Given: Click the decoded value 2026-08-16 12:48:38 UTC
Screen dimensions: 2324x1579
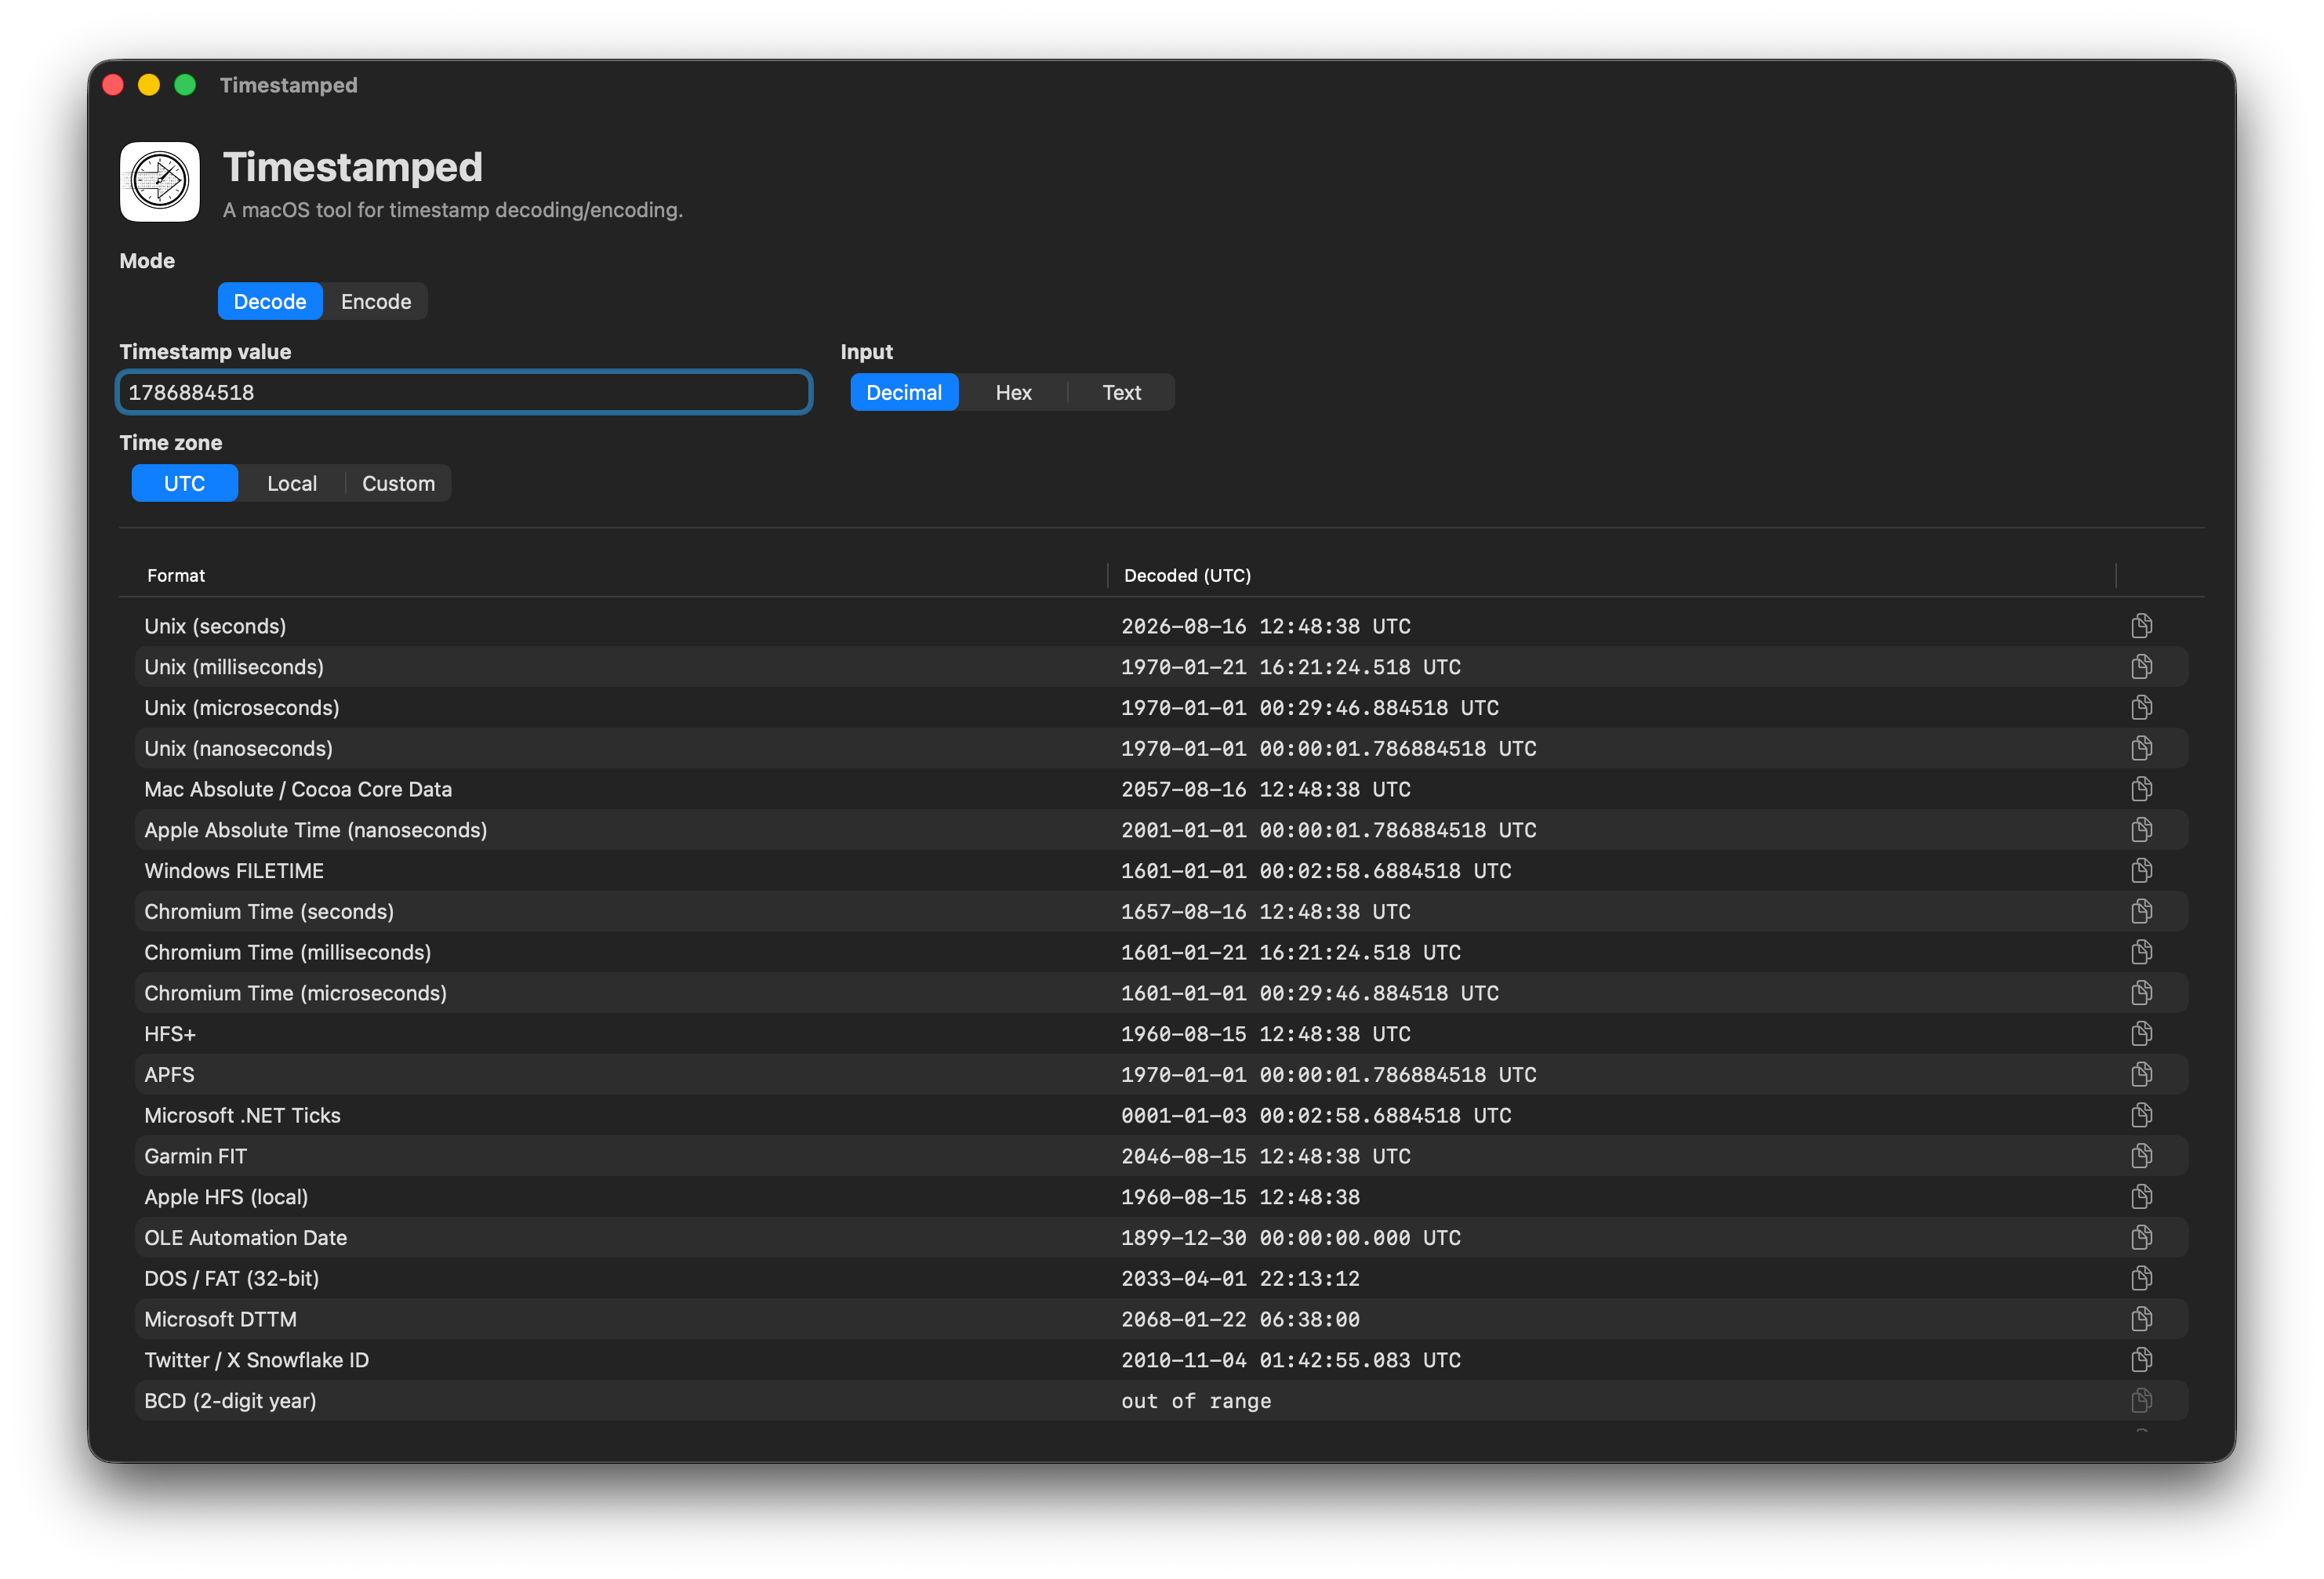Looking at the screenshot, I should click(1265, 626).
